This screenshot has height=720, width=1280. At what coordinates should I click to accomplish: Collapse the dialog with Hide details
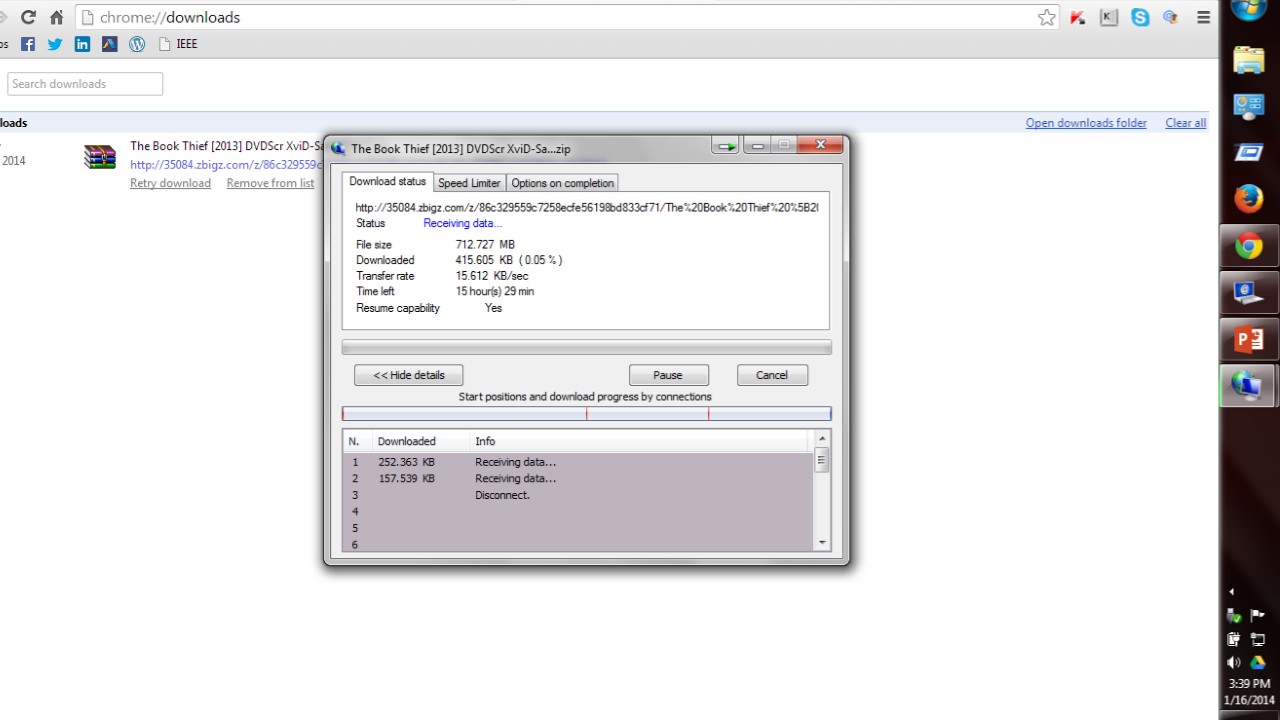click(408, 375)
